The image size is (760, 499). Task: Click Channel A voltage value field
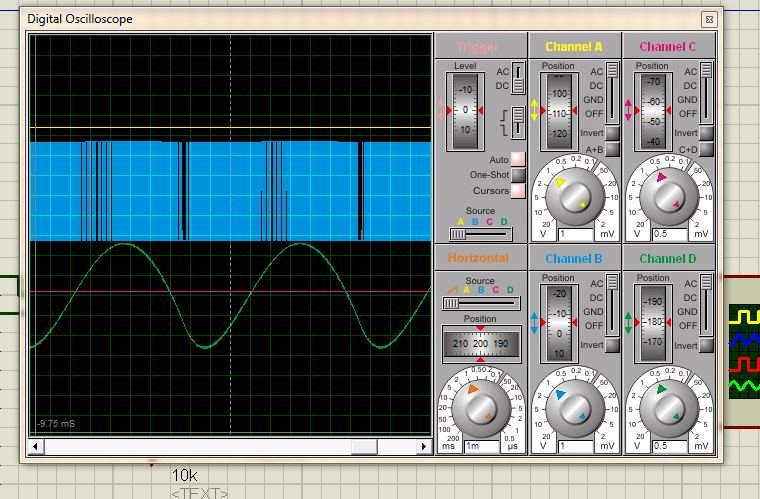point(575,234)
